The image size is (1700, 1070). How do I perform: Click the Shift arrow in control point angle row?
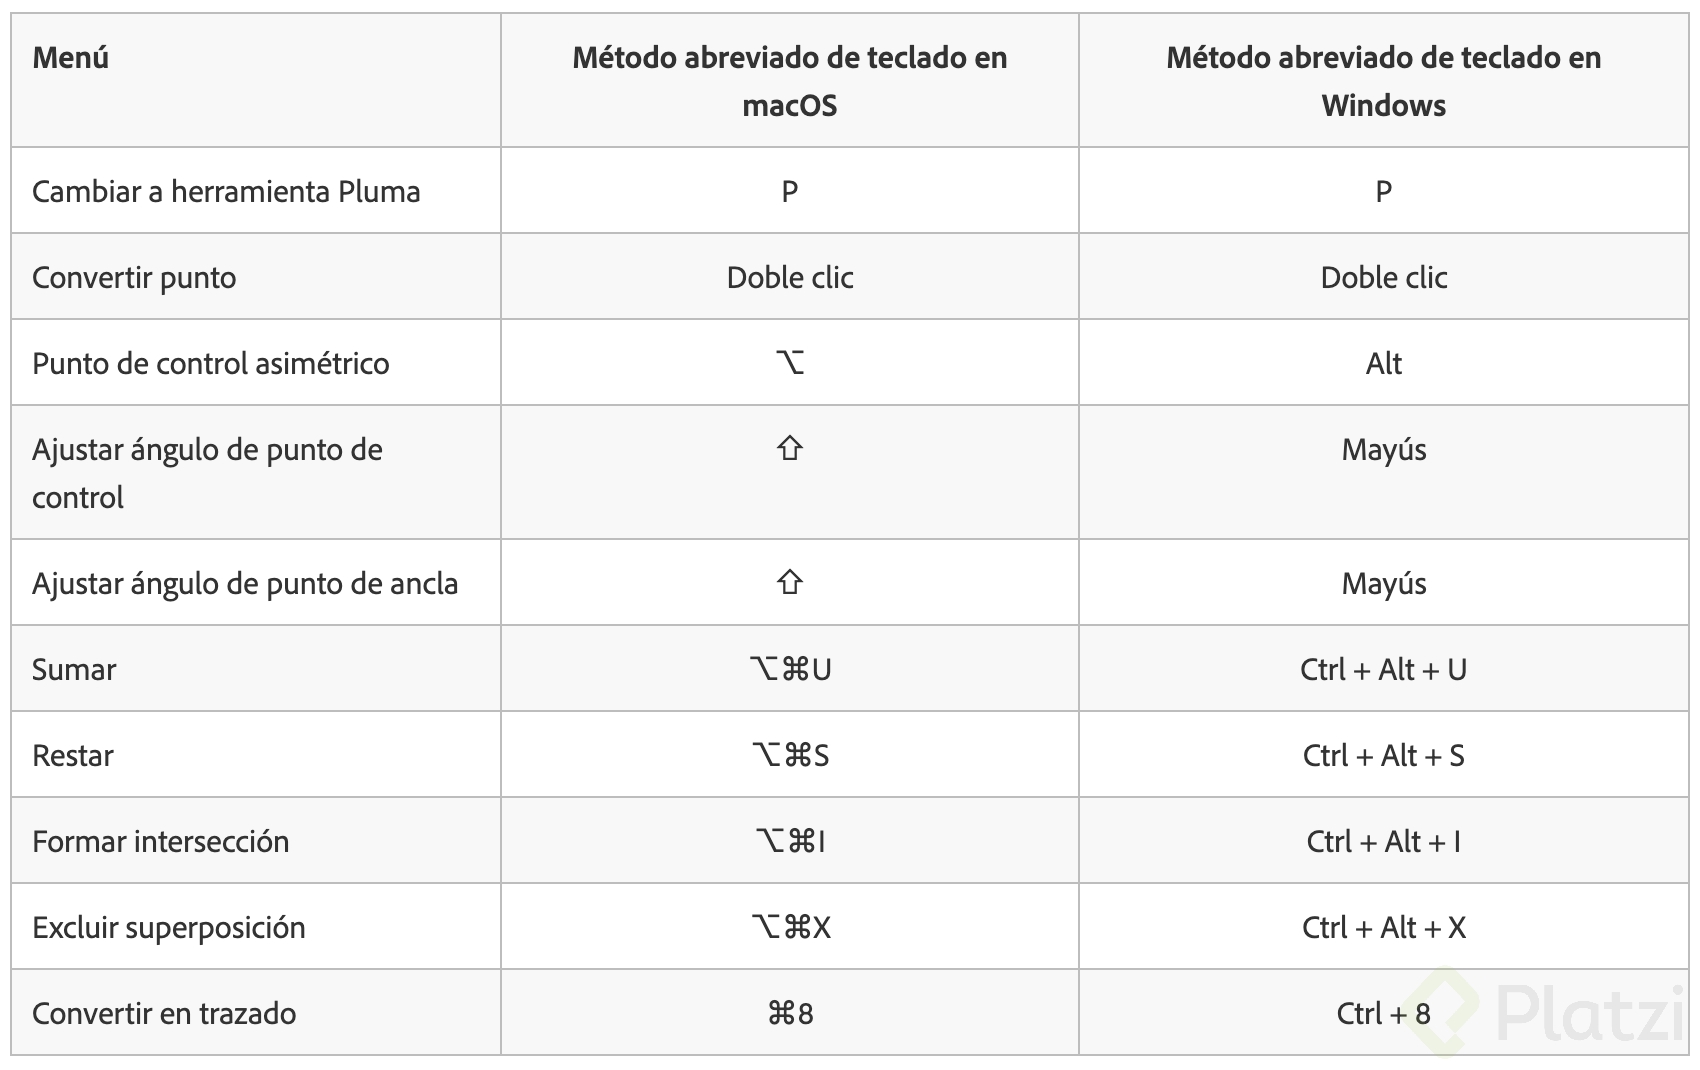coord(790,448)
